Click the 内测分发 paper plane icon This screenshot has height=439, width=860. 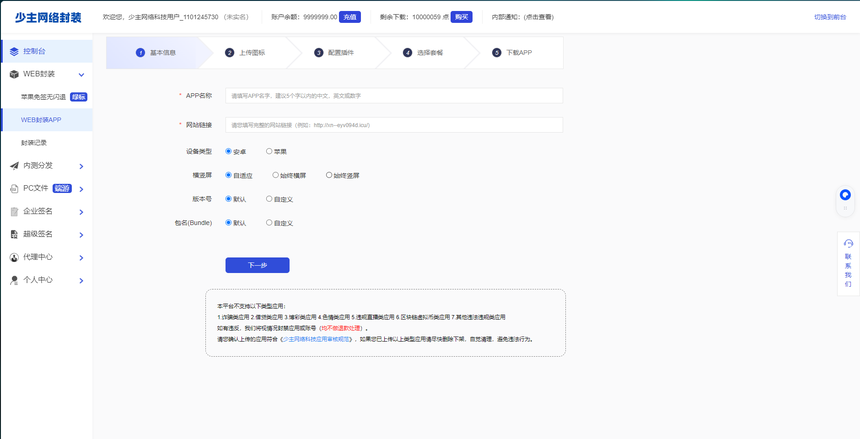[13, 166]
